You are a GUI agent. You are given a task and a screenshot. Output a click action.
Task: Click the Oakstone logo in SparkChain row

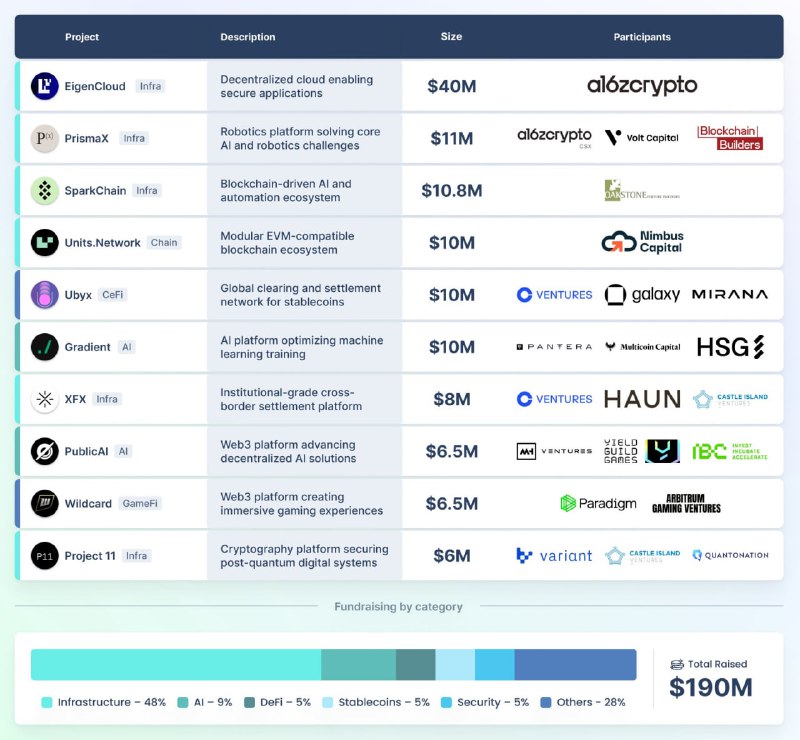point(642,190)
